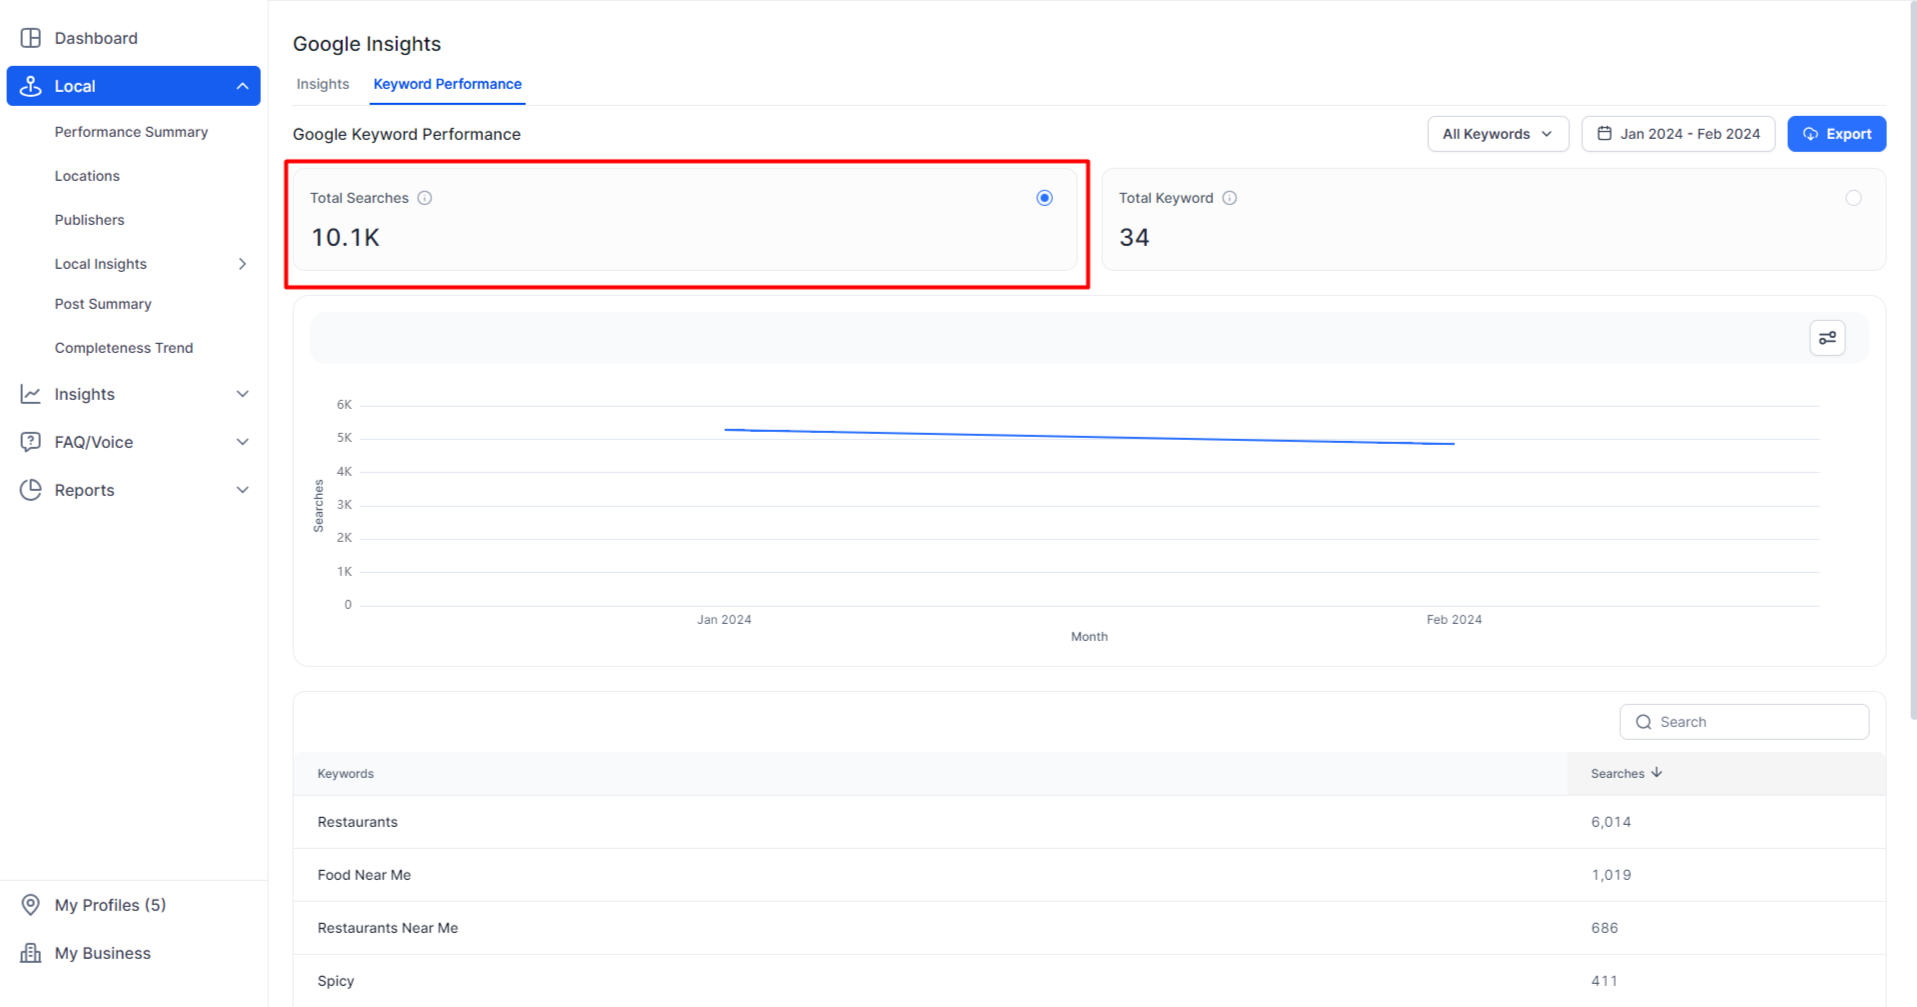Viewport: 1917px width, 1007px height.
Task: Click into the keyword Search field
Action: 1744,722
